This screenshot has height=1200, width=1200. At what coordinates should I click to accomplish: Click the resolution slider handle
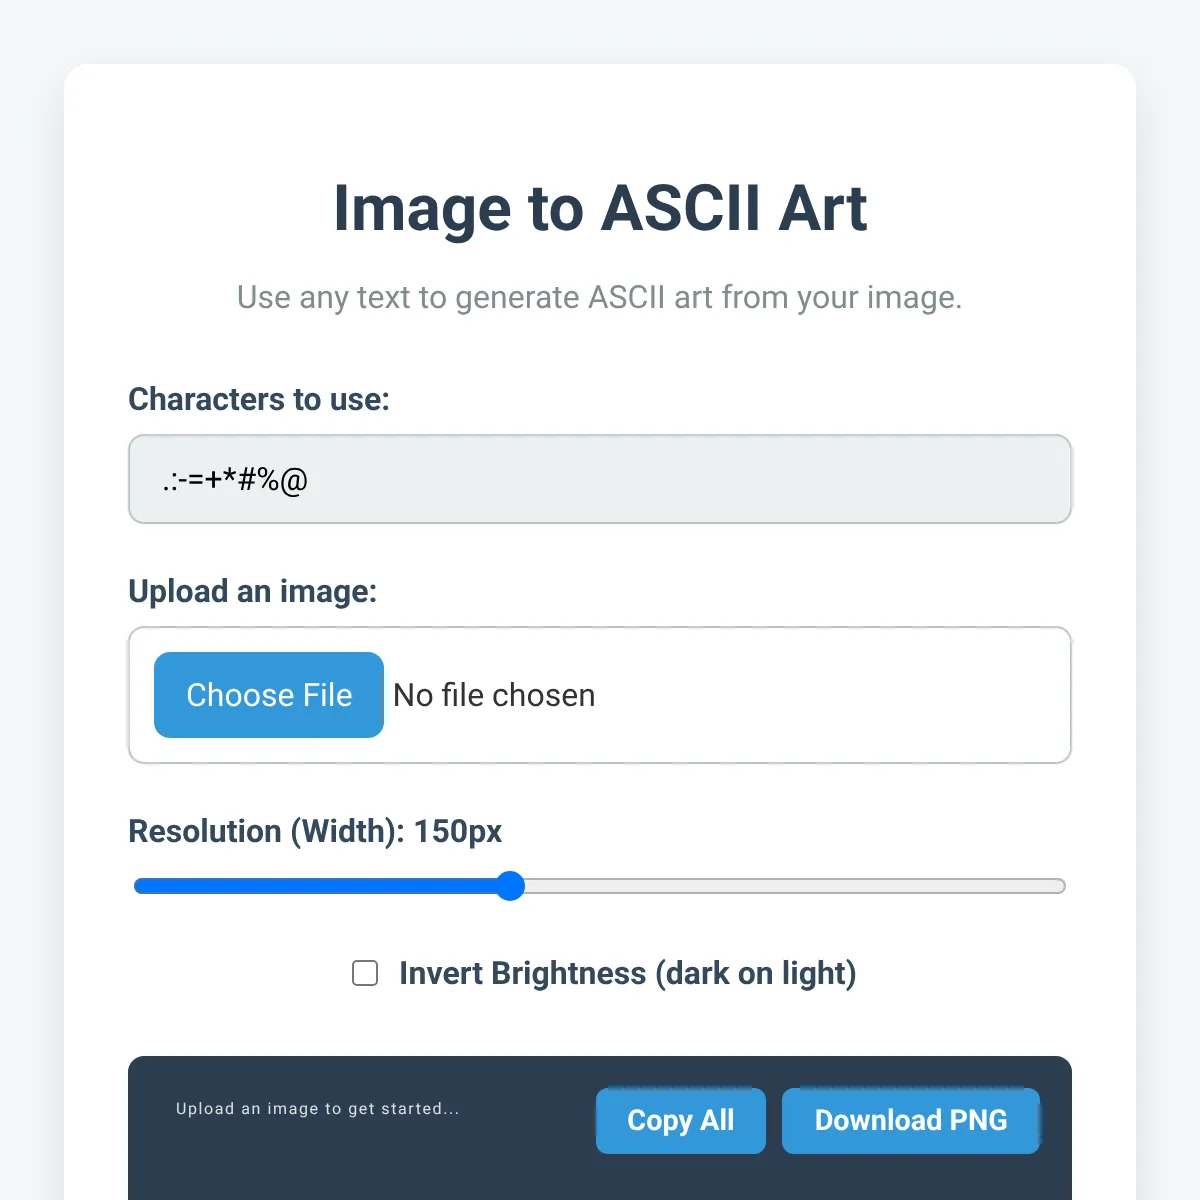coord(510,886)
